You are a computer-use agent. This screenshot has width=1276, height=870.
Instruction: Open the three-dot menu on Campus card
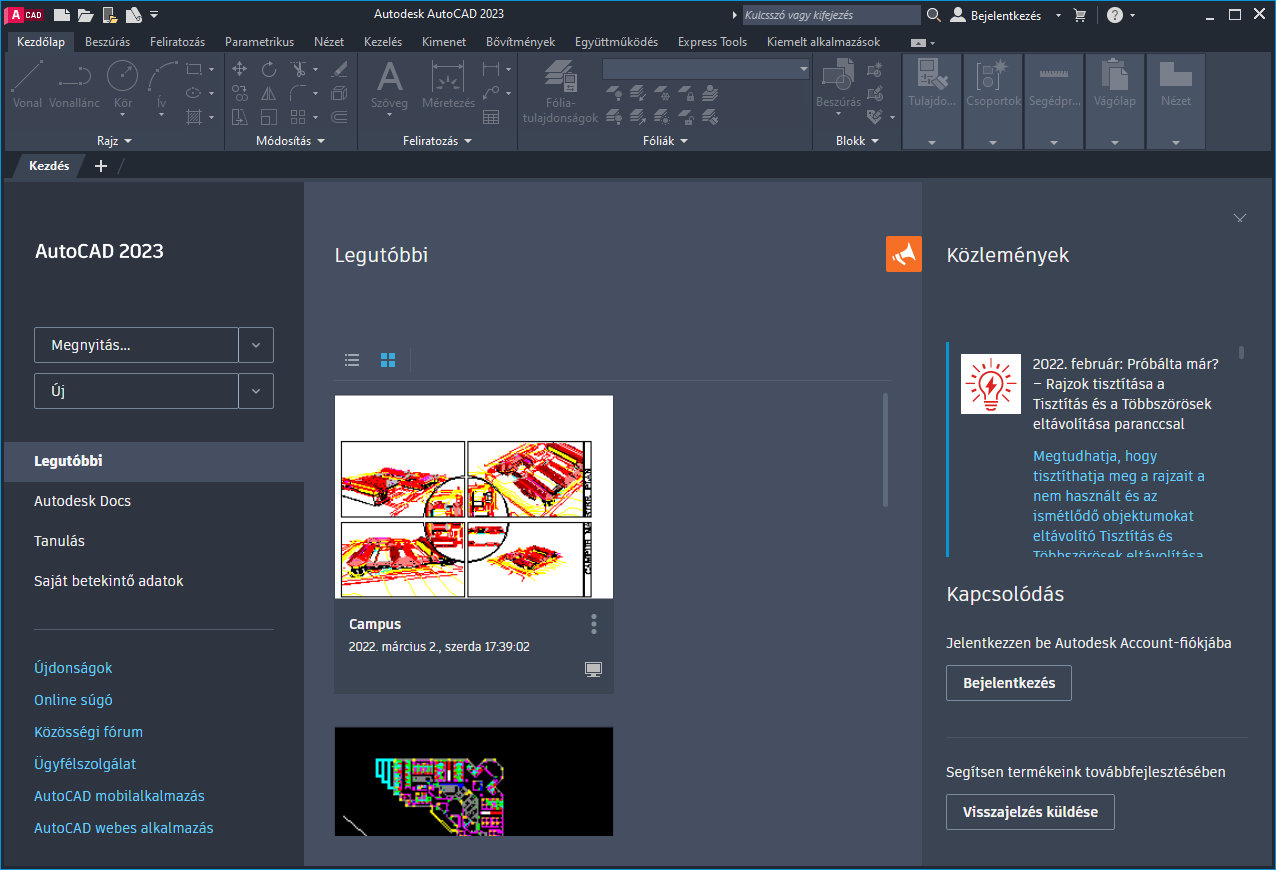594,624
